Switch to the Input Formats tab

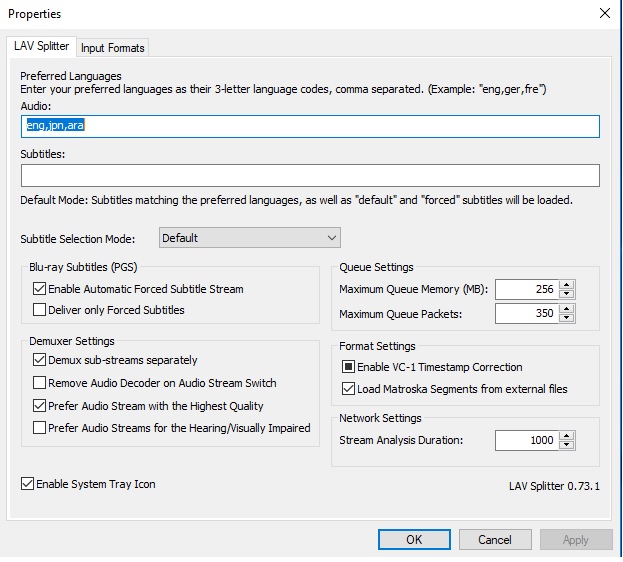(x=112, y=48)
